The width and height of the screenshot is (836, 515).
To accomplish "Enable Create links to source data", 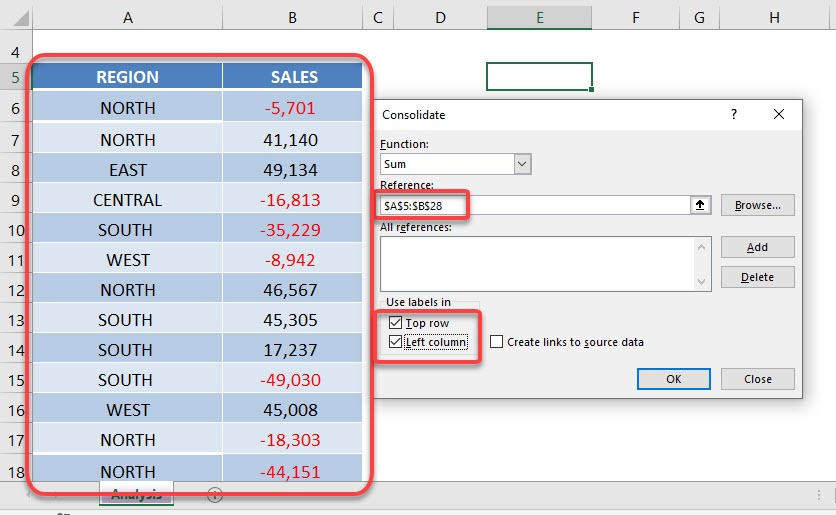I will [x=496, y=342].
